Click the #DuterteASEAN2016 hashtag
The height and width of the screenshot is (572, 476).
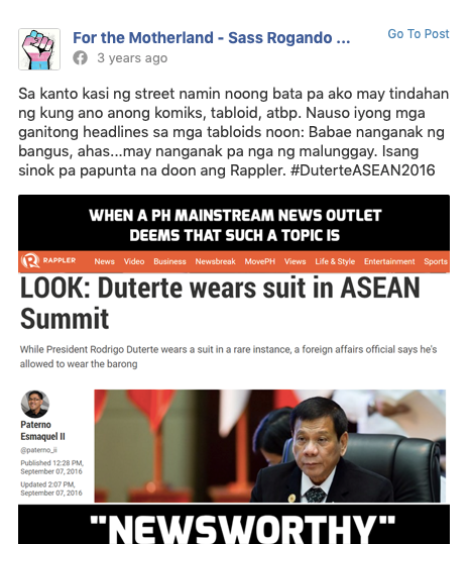(363, 170)
